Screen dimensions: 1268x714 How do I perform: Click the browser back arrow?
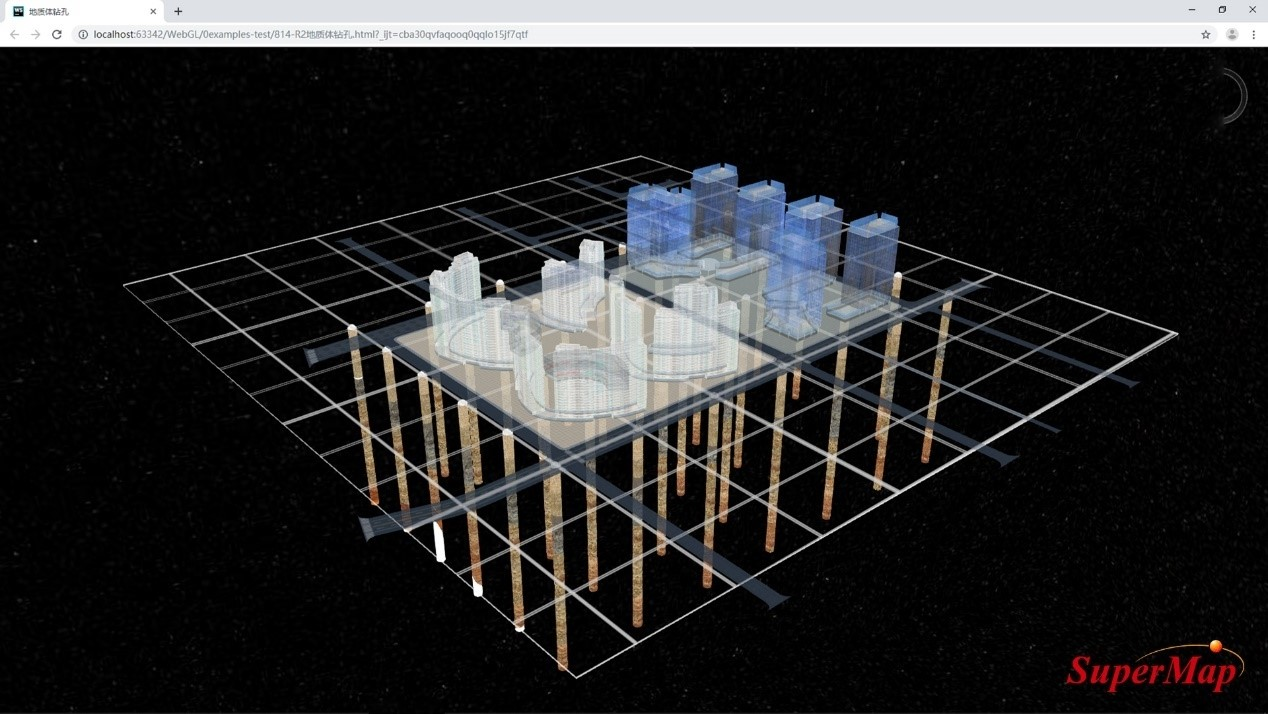[14, 34]
